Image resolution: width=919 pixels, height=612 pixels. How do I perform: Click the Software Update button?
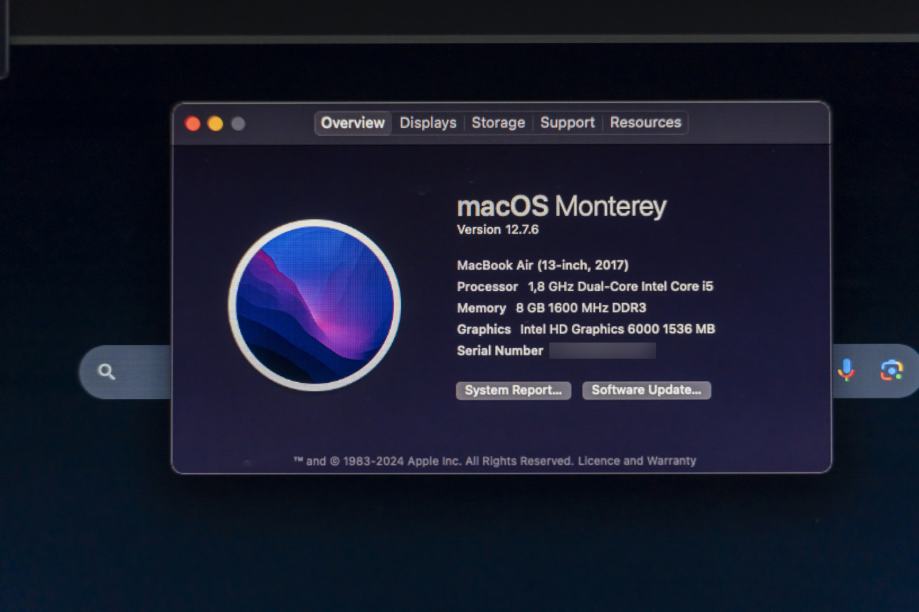point(646,390)
